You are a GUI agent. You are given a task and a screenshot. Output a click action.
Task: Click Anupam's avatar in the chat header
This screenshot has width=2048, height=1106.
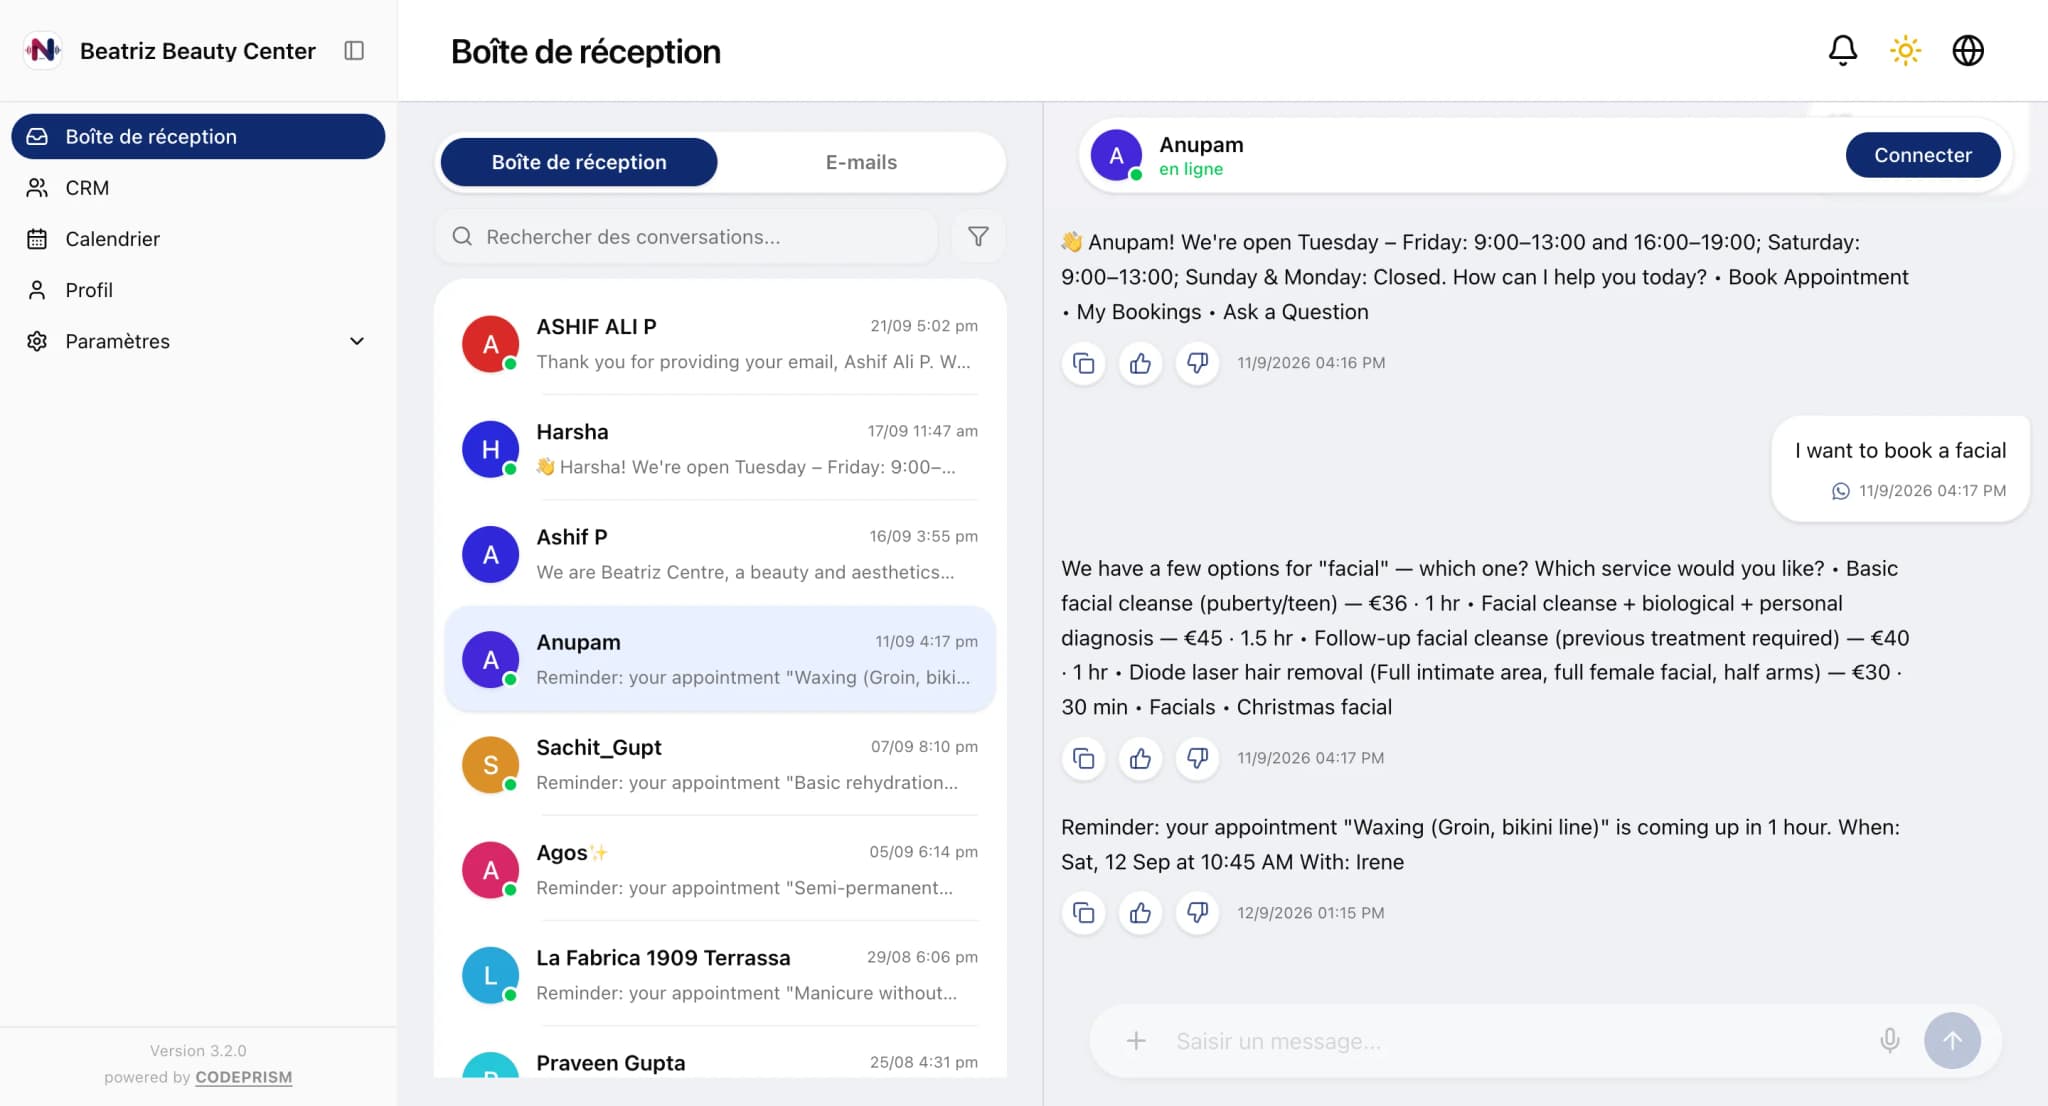[1116, 155]
